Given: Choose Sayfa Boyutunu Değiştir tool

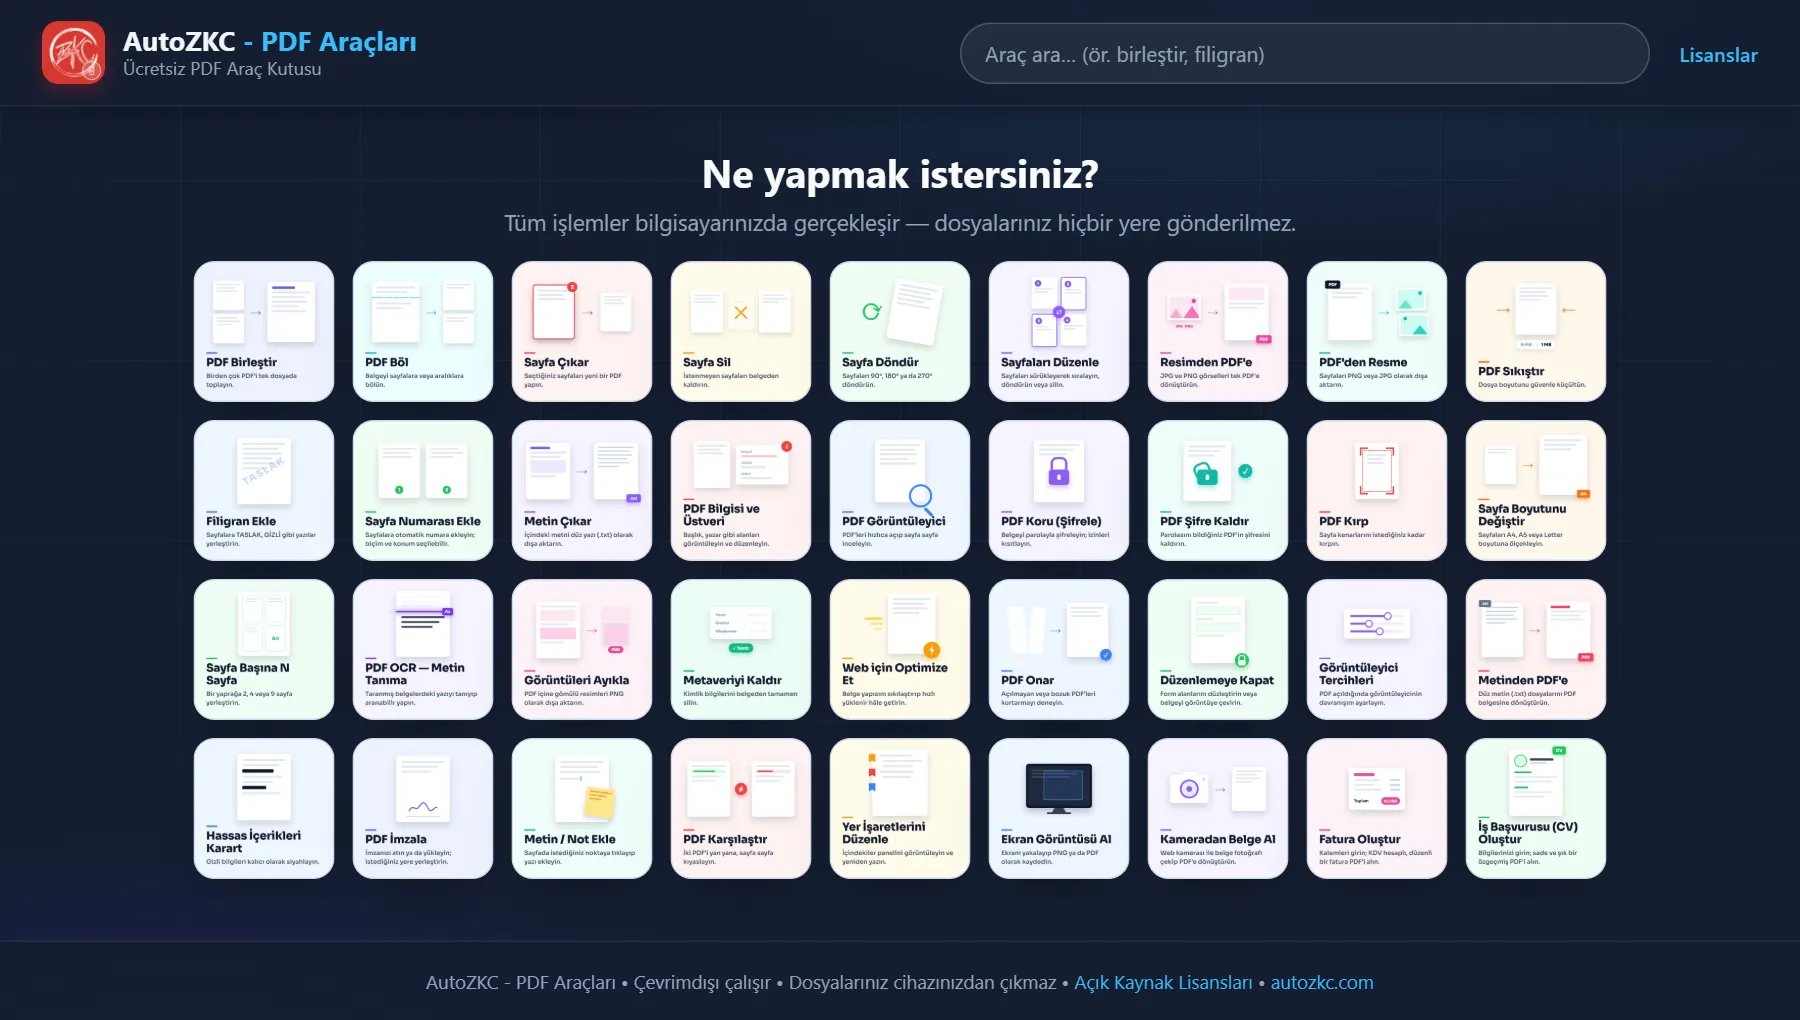Looking at the screenshot, I should pyautogui.click(x=1536, y=491).
